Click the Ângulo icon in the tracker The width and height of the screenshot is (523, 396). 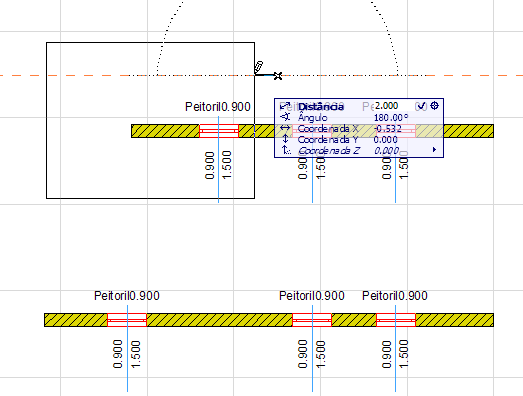coord(285,117)
